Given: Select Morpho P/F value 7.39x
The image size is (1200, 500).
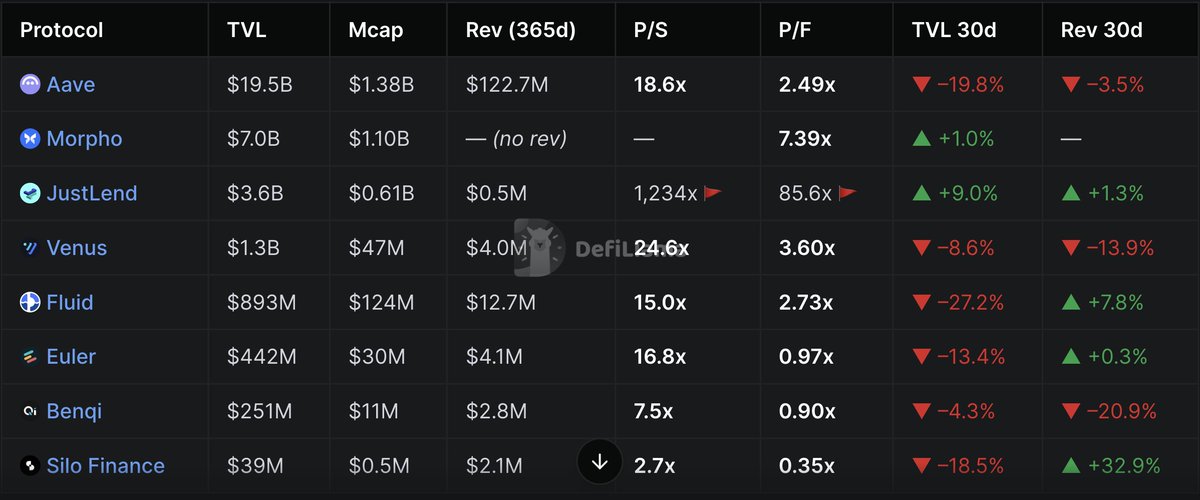Looking at the screenshot, I should point(805,139).
